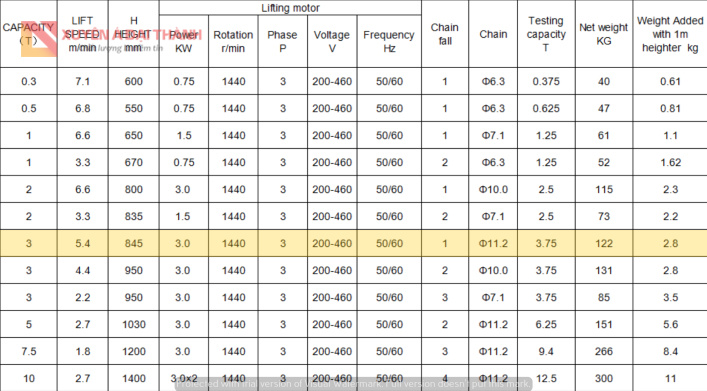Select the lift speed cell "6.8"
Image resolution: width=707 pixels, height=391 pixels.
[x=83, y=108]
